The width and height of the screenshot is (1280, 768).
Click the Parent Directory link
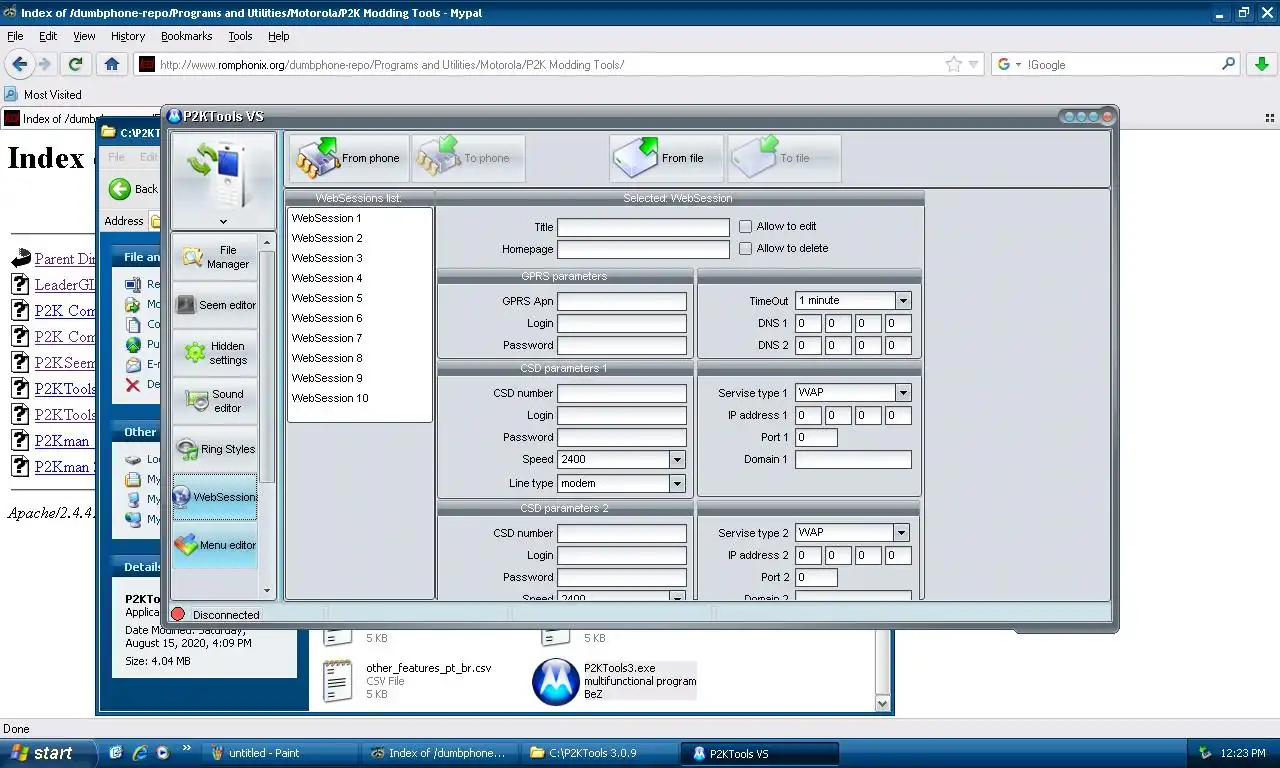(65, 259)
